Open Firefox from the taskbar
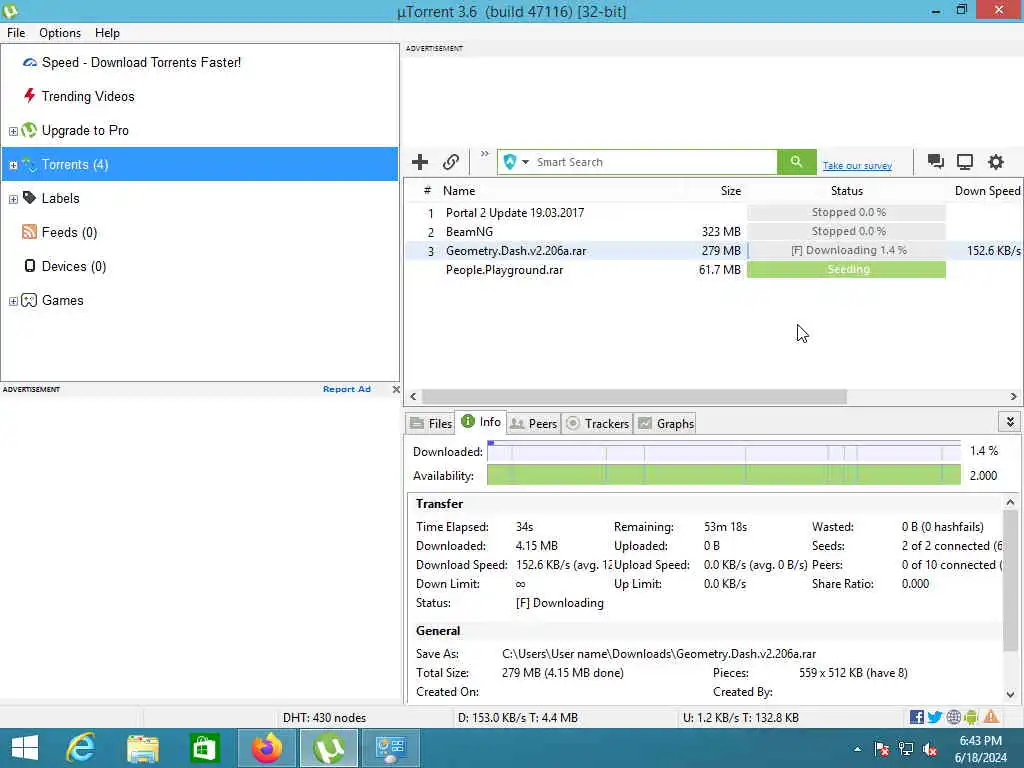The width and height of the screenshot is (1024, 768). tap(267, 748)
